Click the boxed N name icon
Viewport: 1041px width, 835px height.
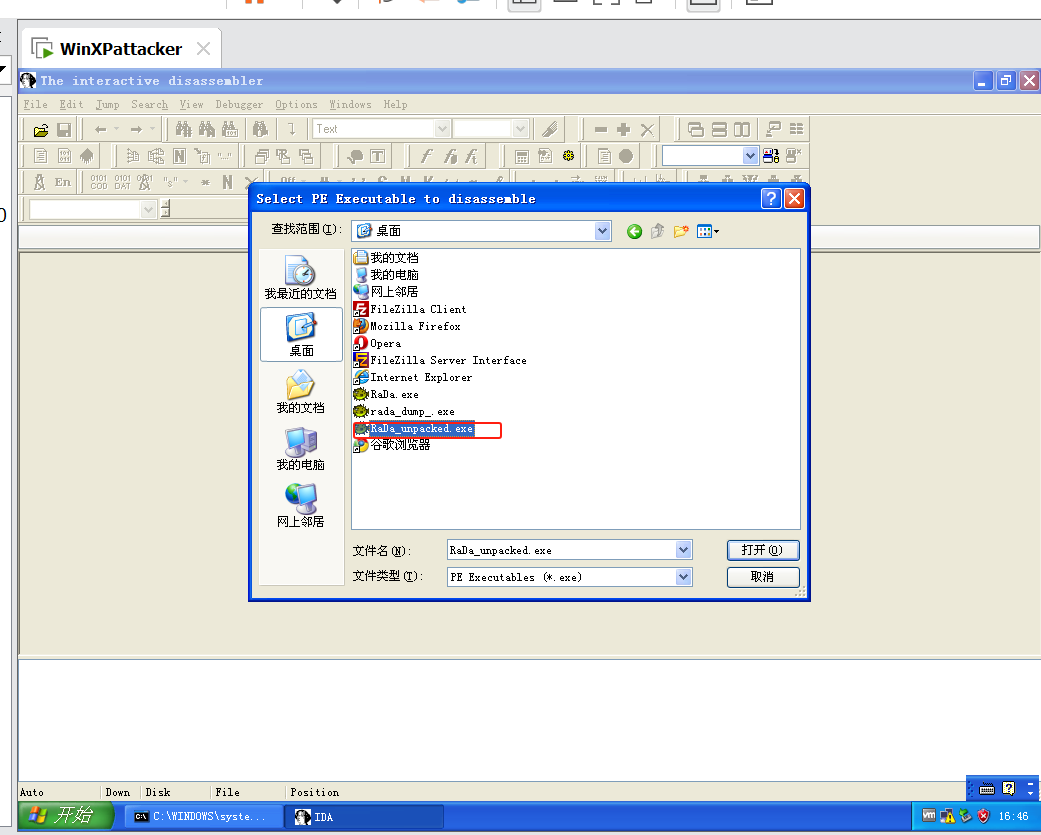point(179,156)
